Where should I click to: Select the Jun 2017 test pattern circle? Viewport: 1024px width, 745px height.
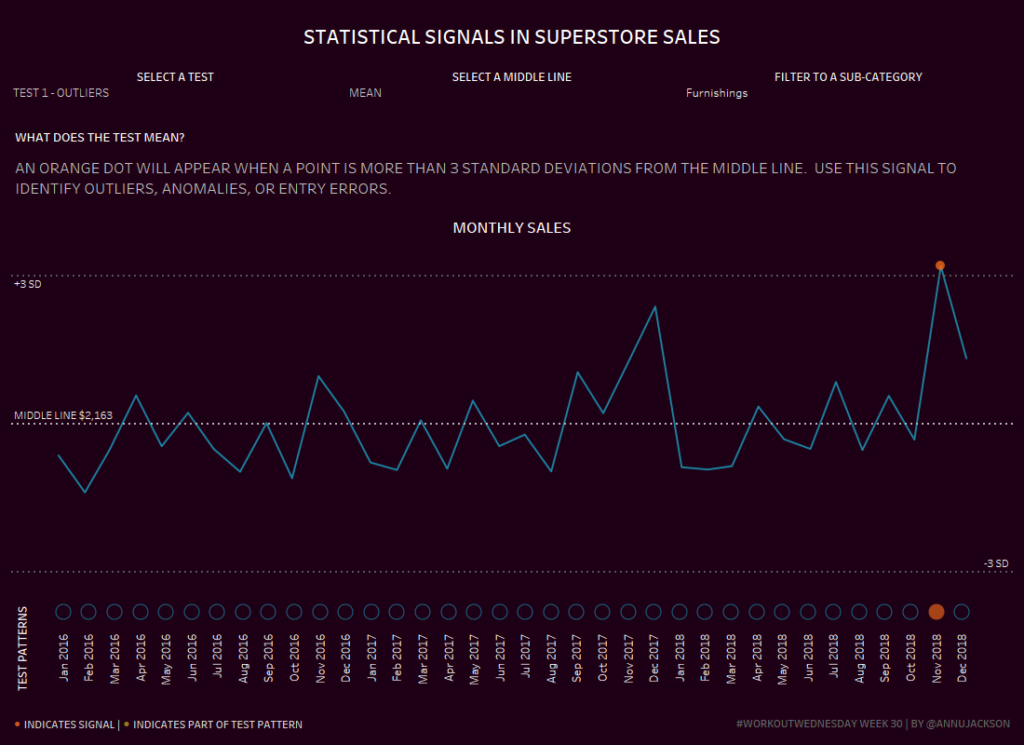[x=499, y=612]
